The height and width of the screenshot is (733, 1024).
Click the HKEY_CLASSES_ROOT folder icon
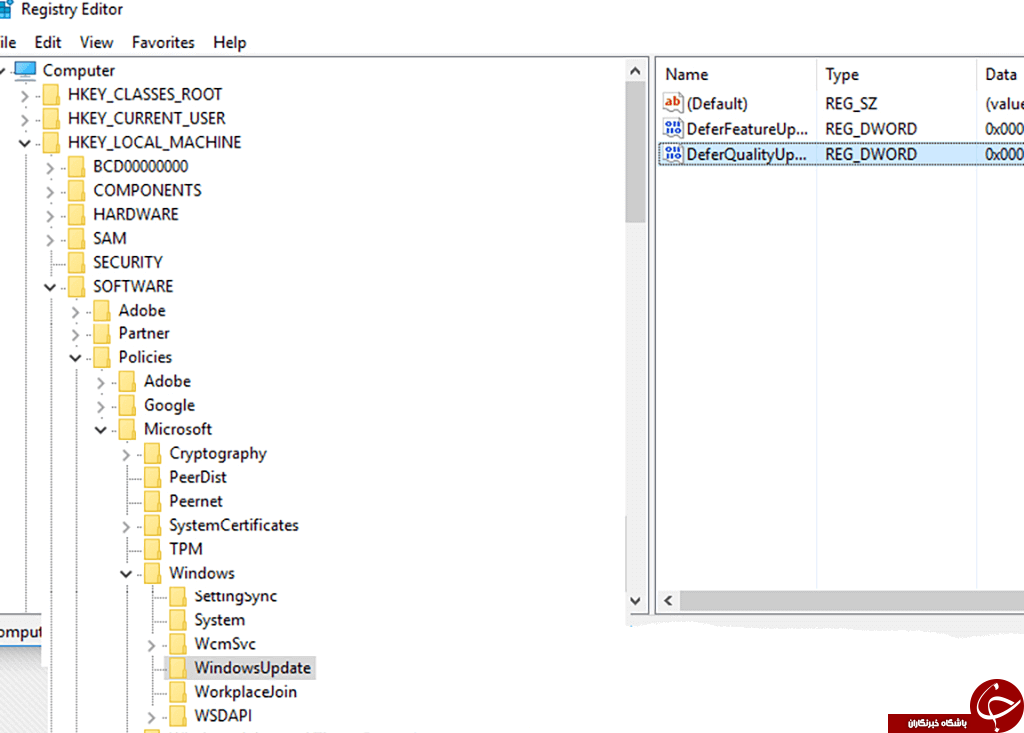click(52, 95)
